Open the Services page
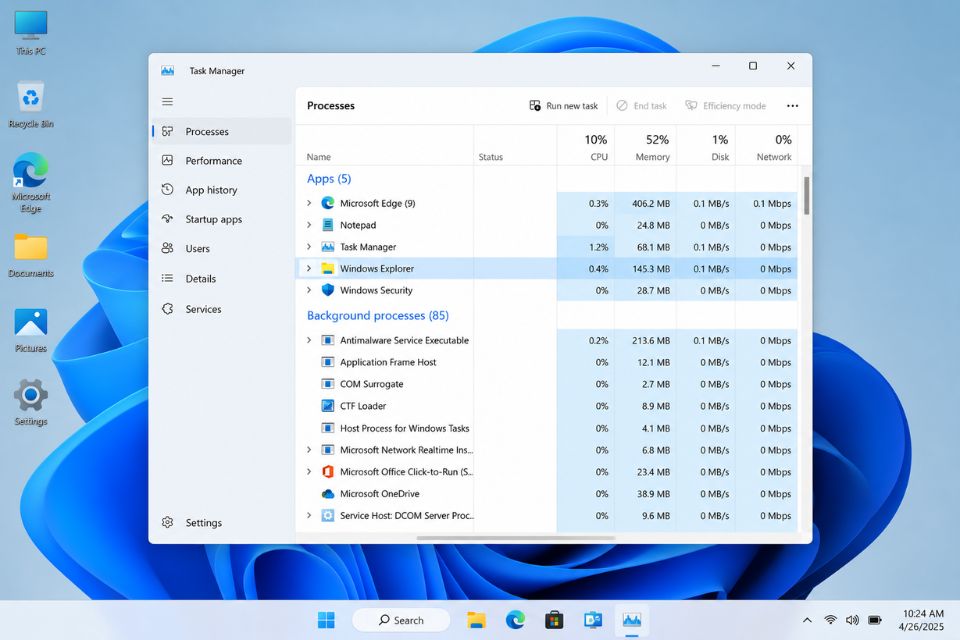Viewport: 960px width, 640px height. point(222,309)
